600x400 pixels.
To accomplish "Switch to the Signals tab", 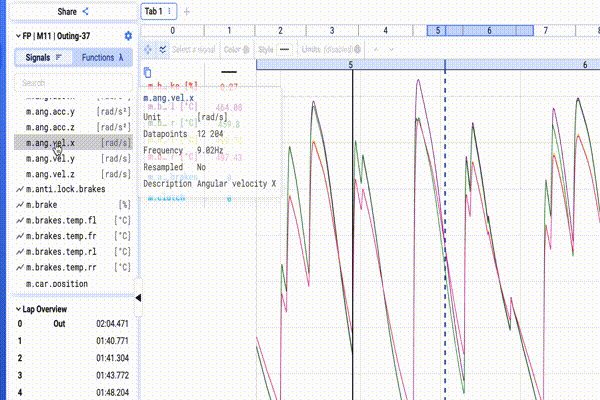I will [x=43, y=57].
